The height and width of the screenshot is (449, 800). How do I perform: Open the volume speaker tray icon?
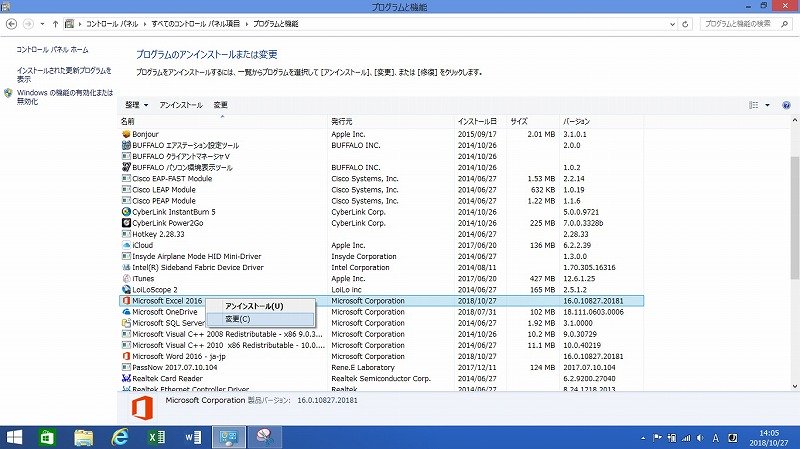coord(700,438)
